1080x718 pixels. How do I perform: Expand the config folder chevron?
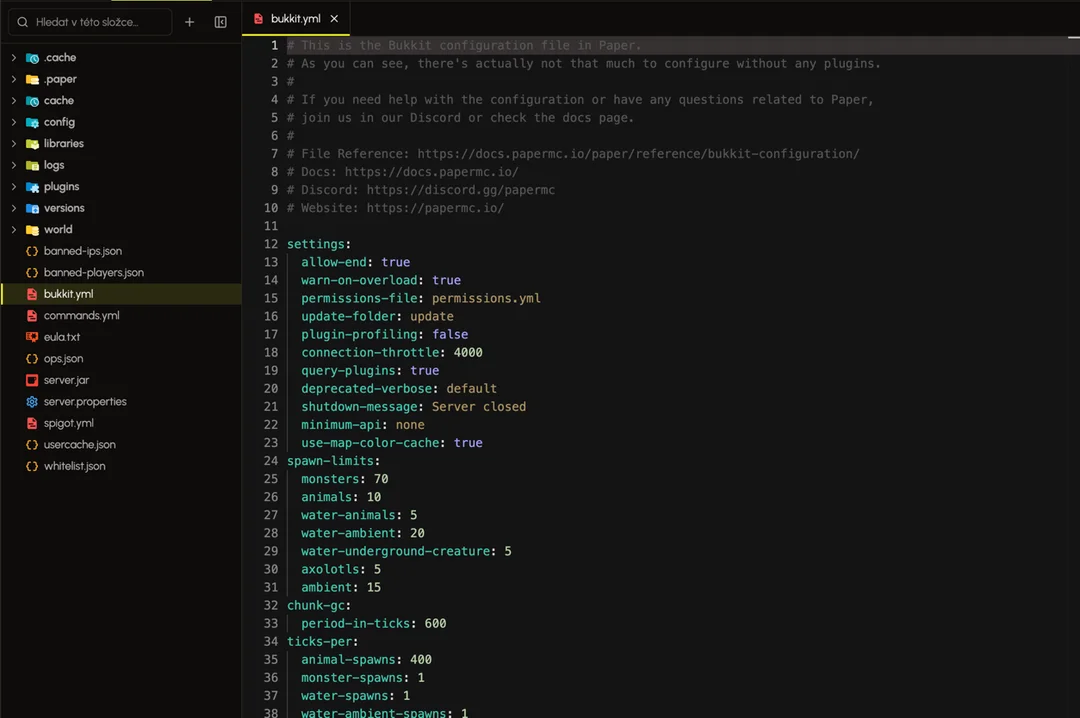click(x=14, y=122)
